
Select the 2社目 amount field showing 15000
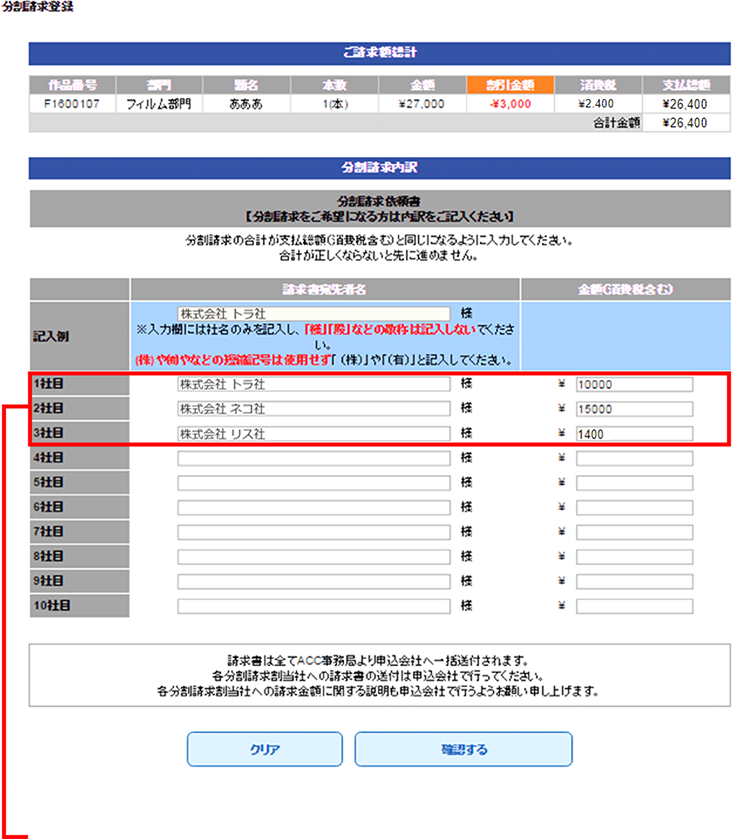634,409
